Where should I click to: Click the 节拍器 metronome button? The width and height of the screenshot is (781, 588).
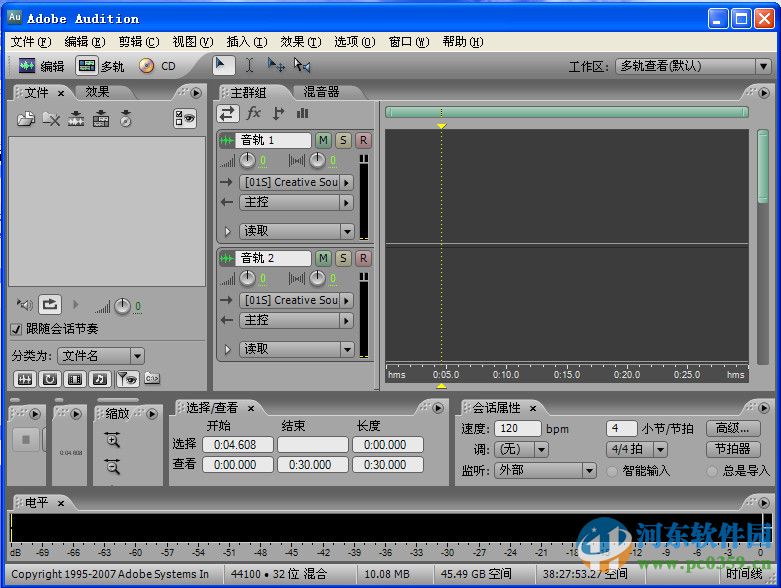tap(733, 449)
